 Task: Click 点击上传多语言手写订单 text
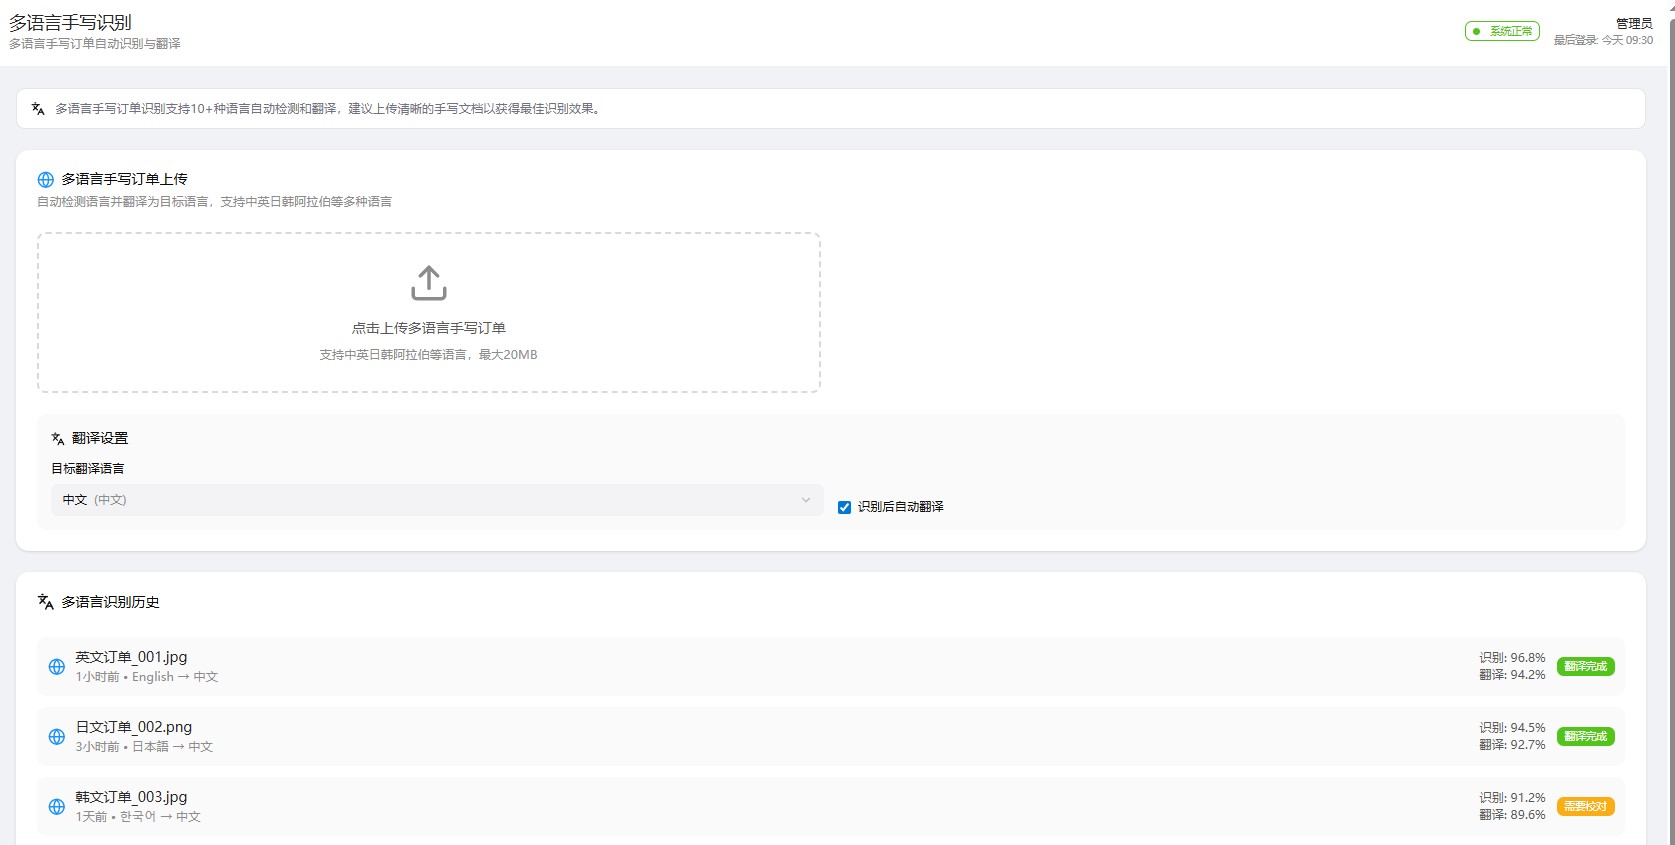[x=428, y=328]
